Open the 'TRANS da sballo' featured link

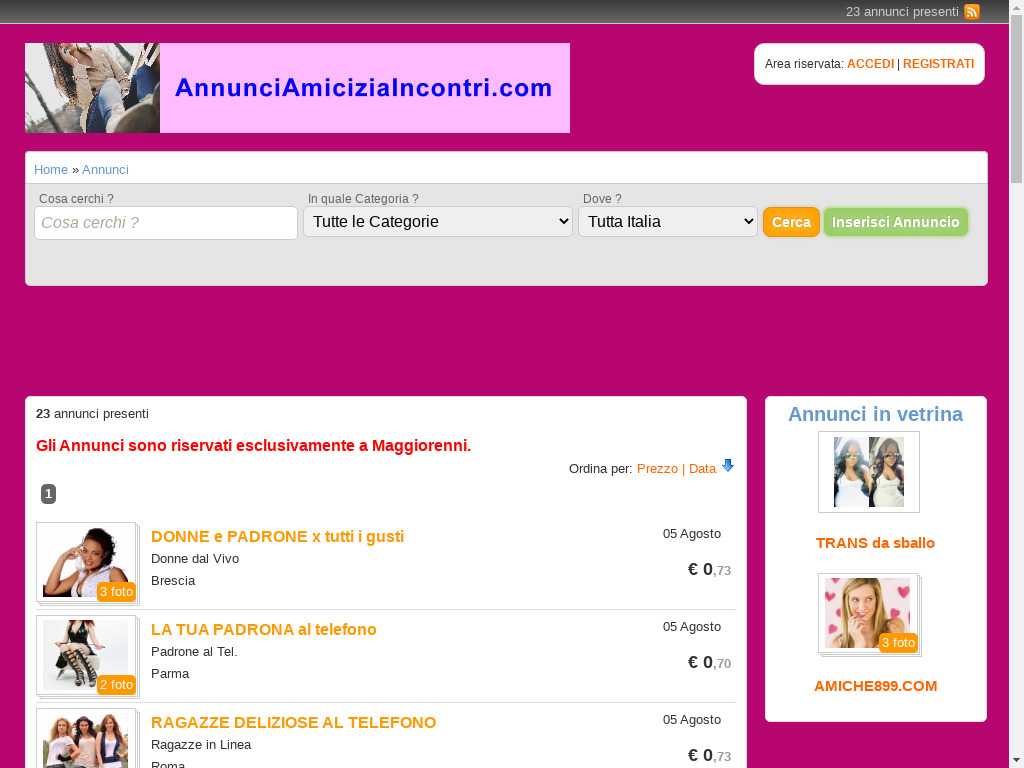[x=875, y=543]
